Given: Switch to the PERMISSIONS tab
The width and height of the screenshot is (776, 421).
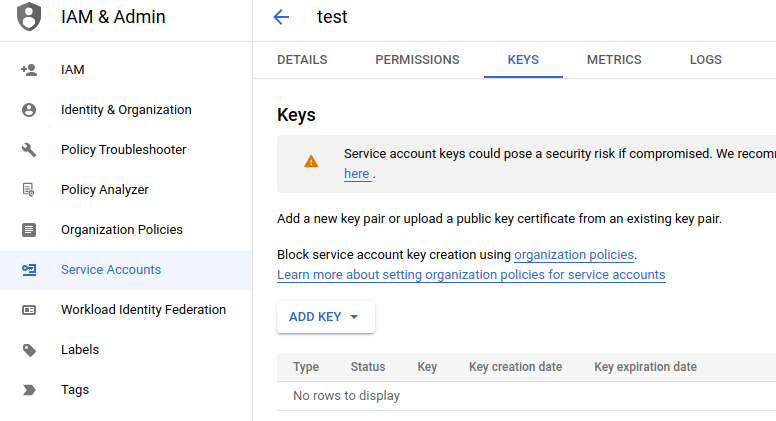Looking at the screenshot, I should [417, 60].
